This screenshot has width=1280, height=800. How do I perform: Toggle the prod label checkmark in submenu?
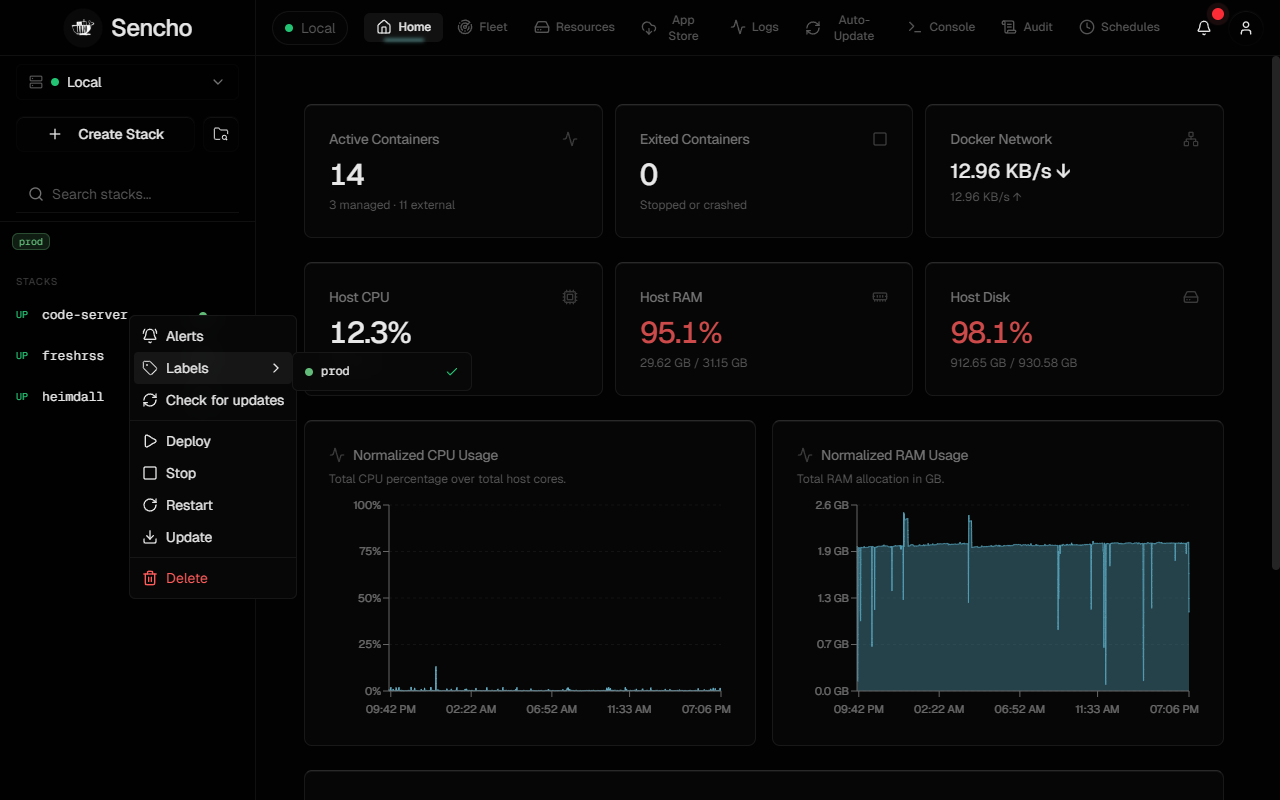452,371
